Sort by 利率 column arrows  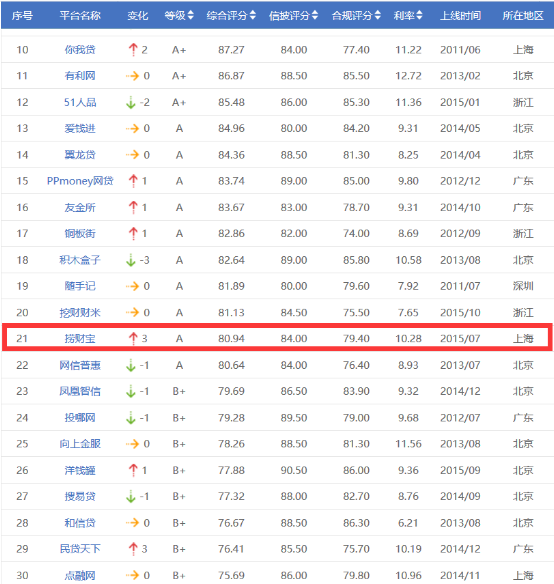point(419,15)
